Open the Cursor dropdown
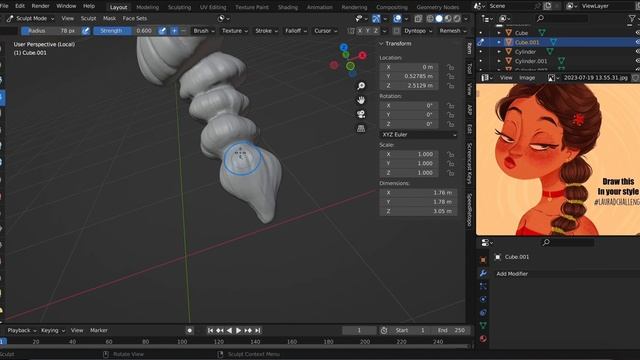The image size is (640, 360). (326, 31)
